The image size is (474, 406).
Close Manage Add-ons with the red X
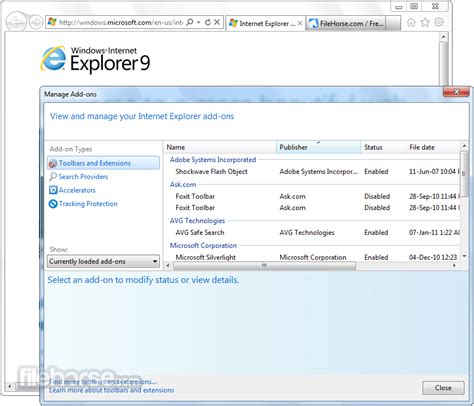click(x=456, y=92)
